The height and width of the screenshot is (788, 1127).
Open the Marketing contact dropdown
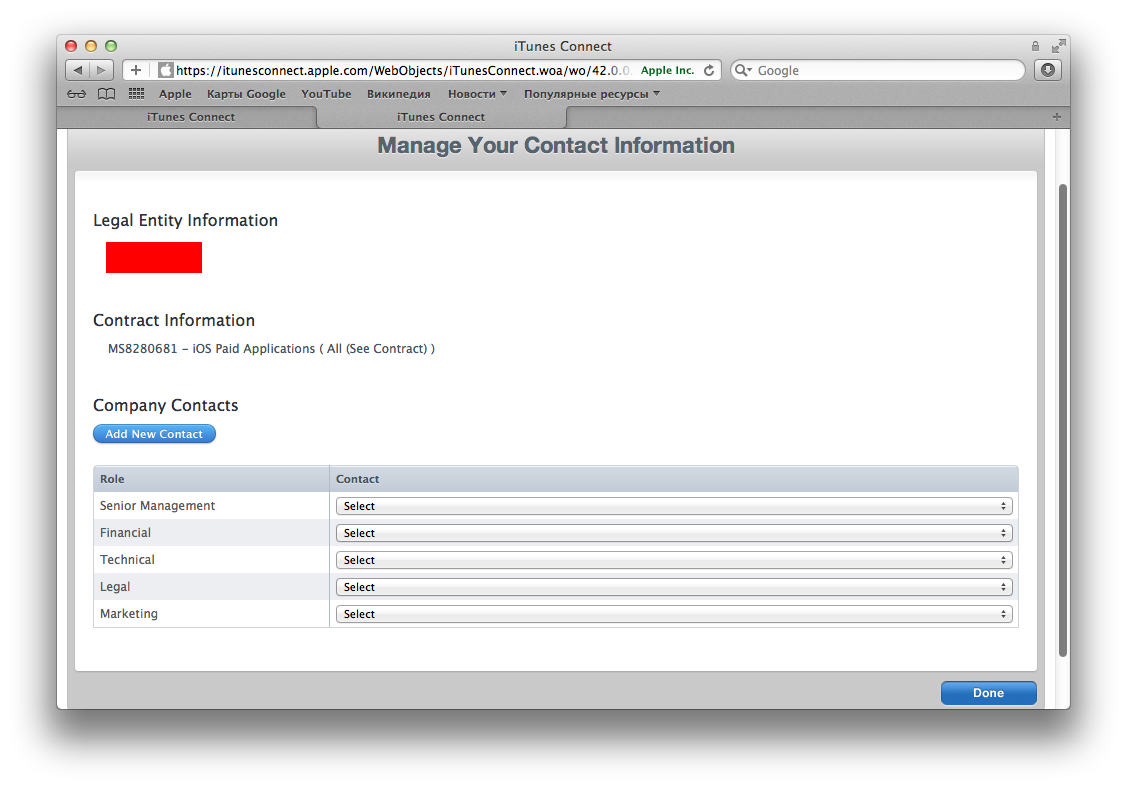674,614
